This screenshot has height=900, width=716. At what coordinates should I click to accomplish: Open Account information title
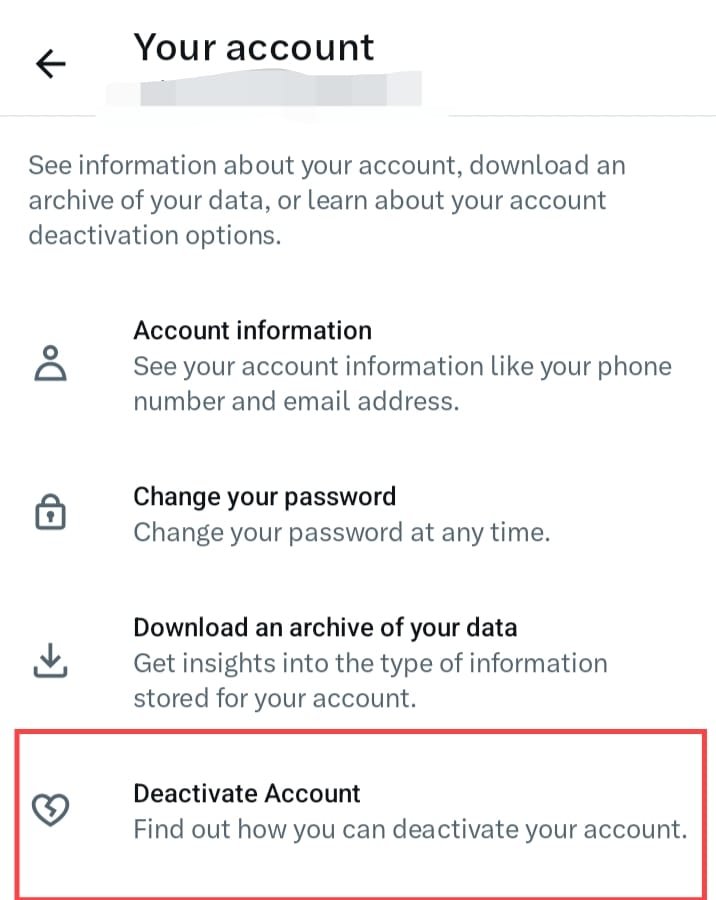point(253,331)
